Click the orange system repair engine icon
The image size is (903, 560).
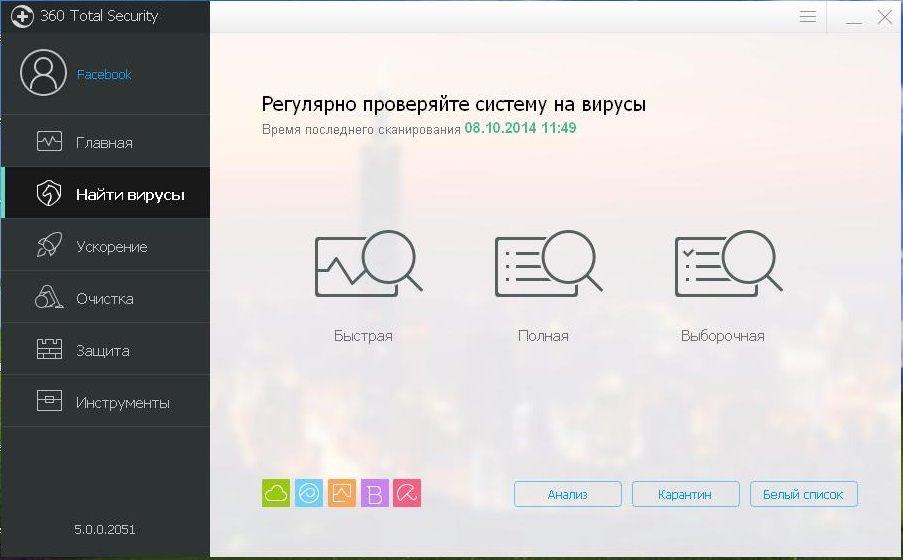[x=342, y=493]
